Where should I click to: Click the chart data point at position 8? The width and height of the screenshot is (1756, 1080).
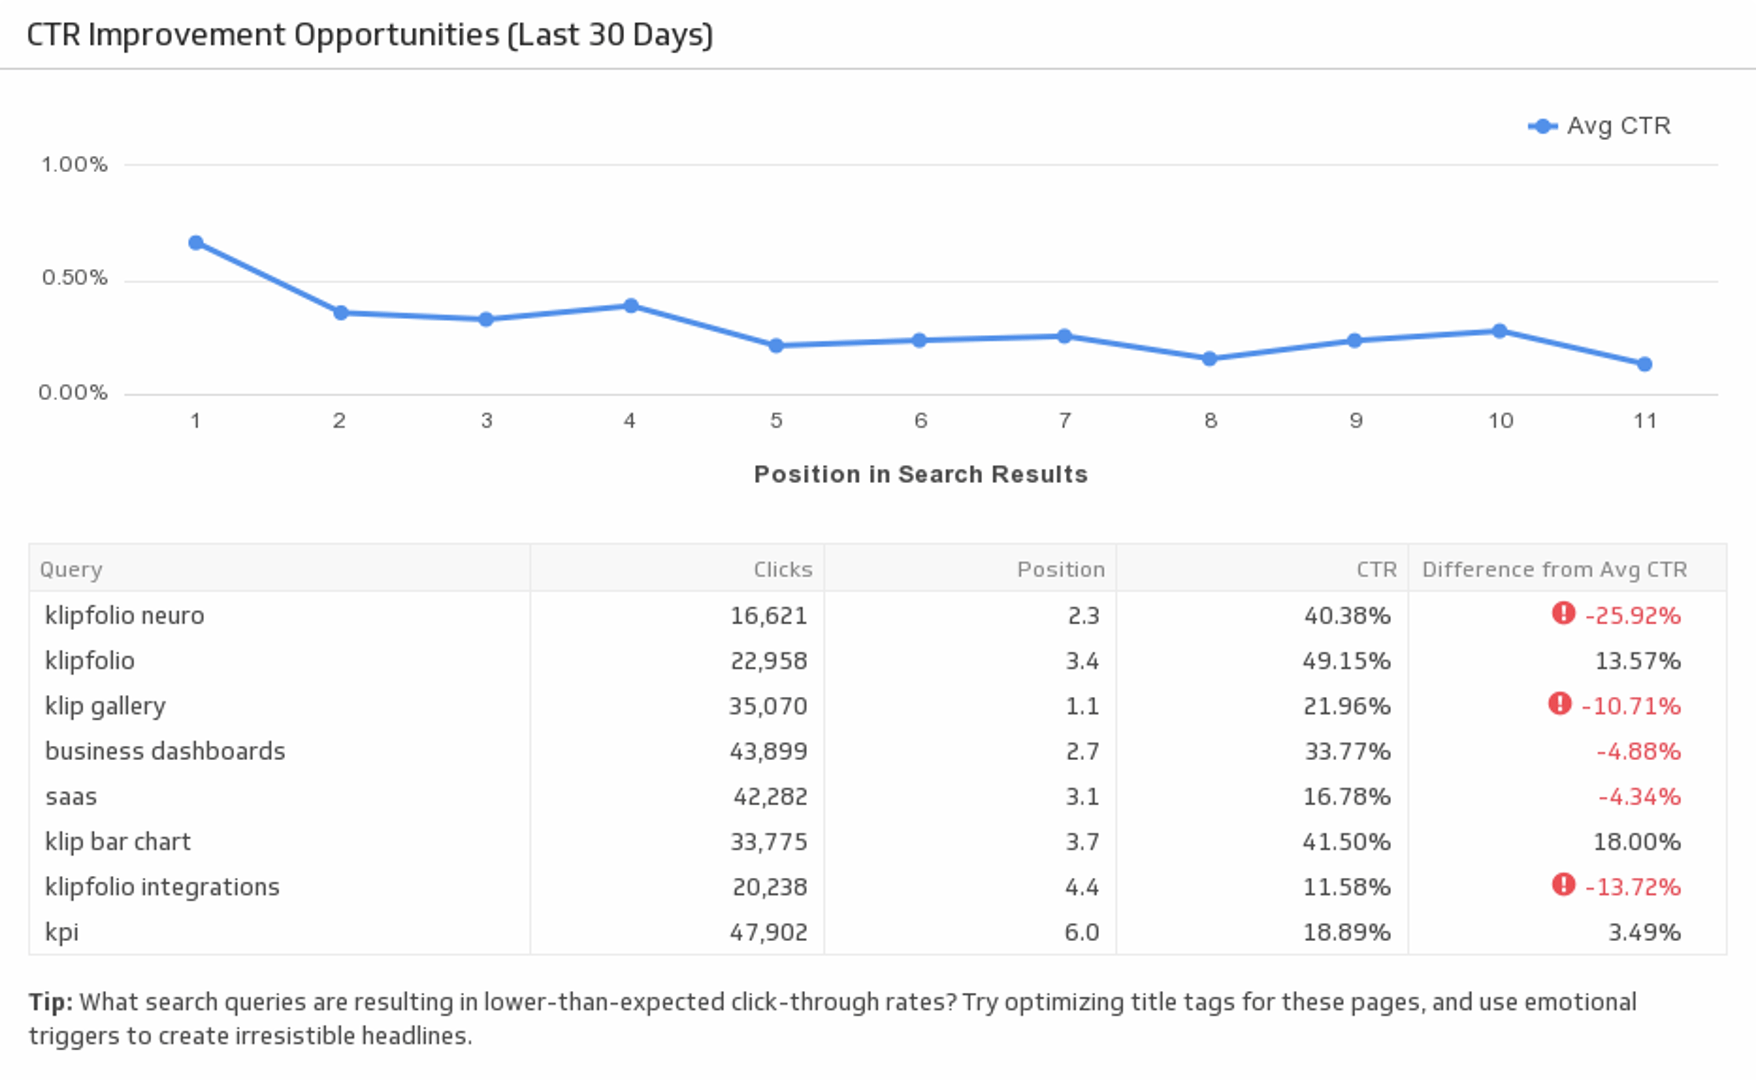pyautogui.click(x=1210, y=358)
